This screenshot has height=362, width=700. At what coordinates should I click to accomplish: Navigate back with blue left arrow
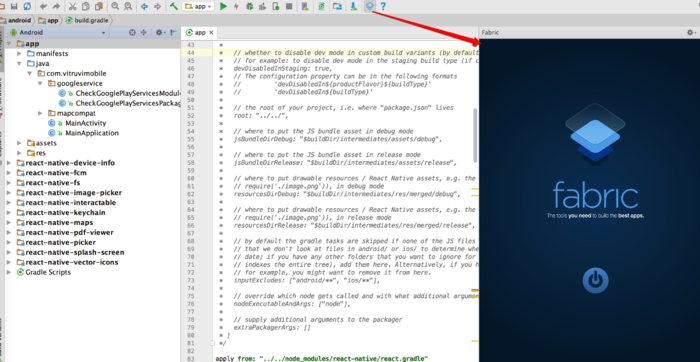(144, 6)
